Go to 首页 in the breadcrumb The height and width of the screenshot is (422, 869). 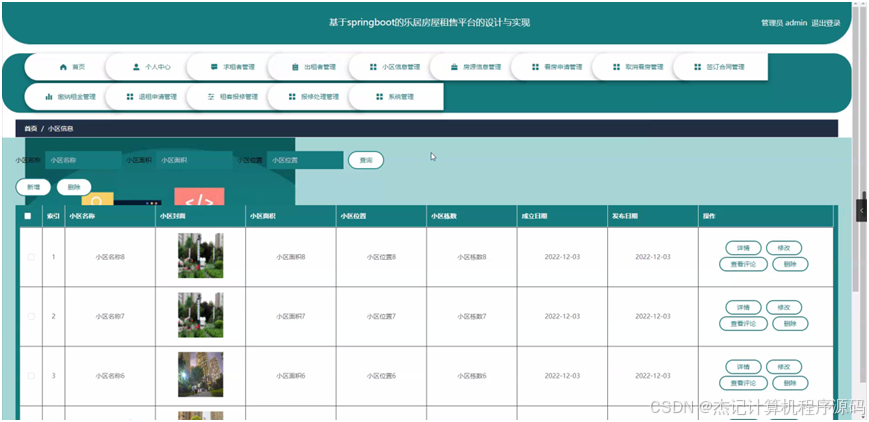point(30,129)
